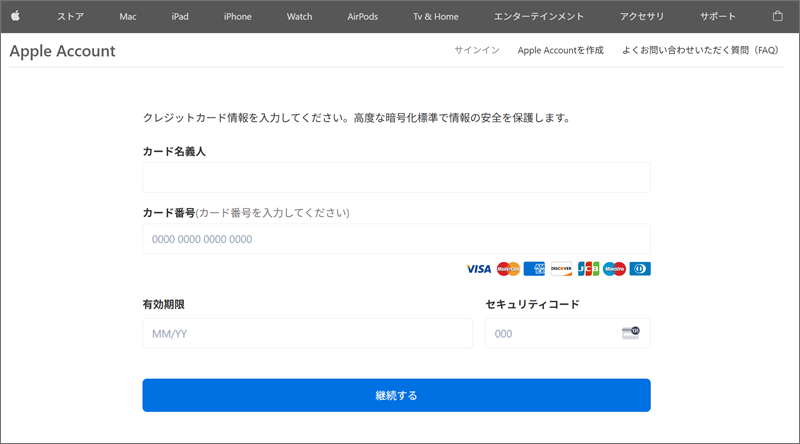The width and height of the screenshot is (800, 444).
Task: Click the Diners Club logo
Action: (640, 269)
